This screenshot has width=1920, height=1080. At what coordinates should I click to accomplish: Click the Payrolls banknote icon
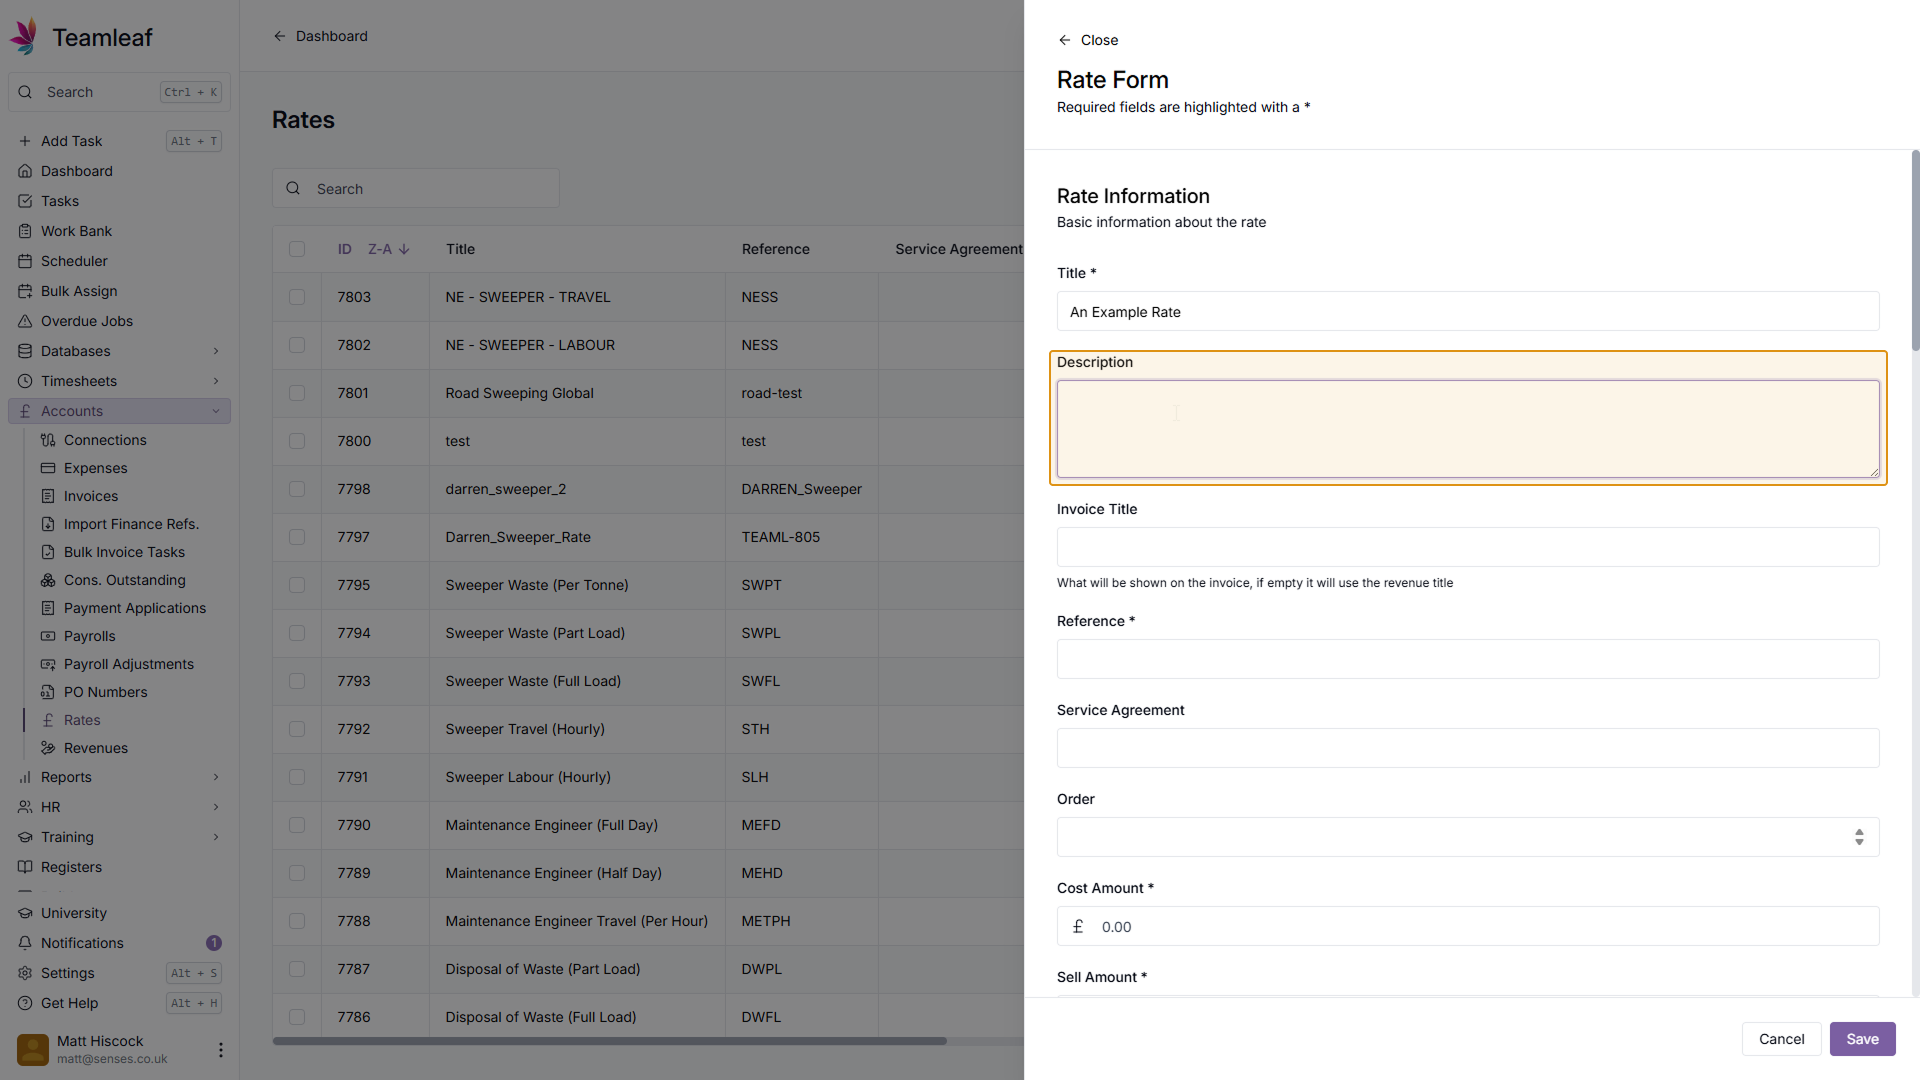[x=48, y=636]
